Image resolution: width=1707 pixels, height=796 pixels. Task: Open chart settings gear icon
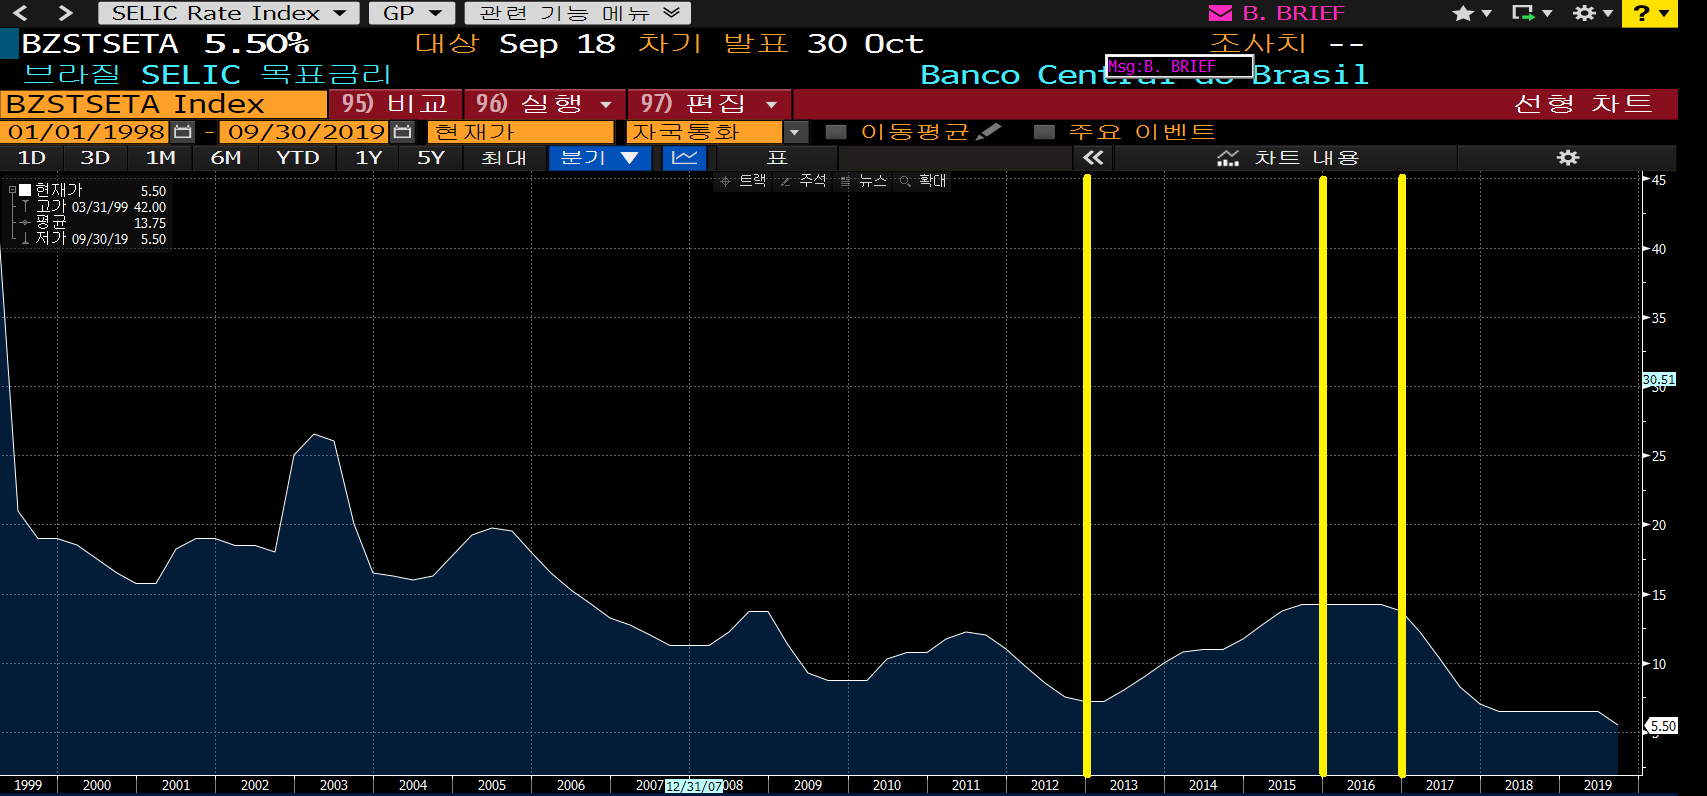click(x=1568, y=158)
